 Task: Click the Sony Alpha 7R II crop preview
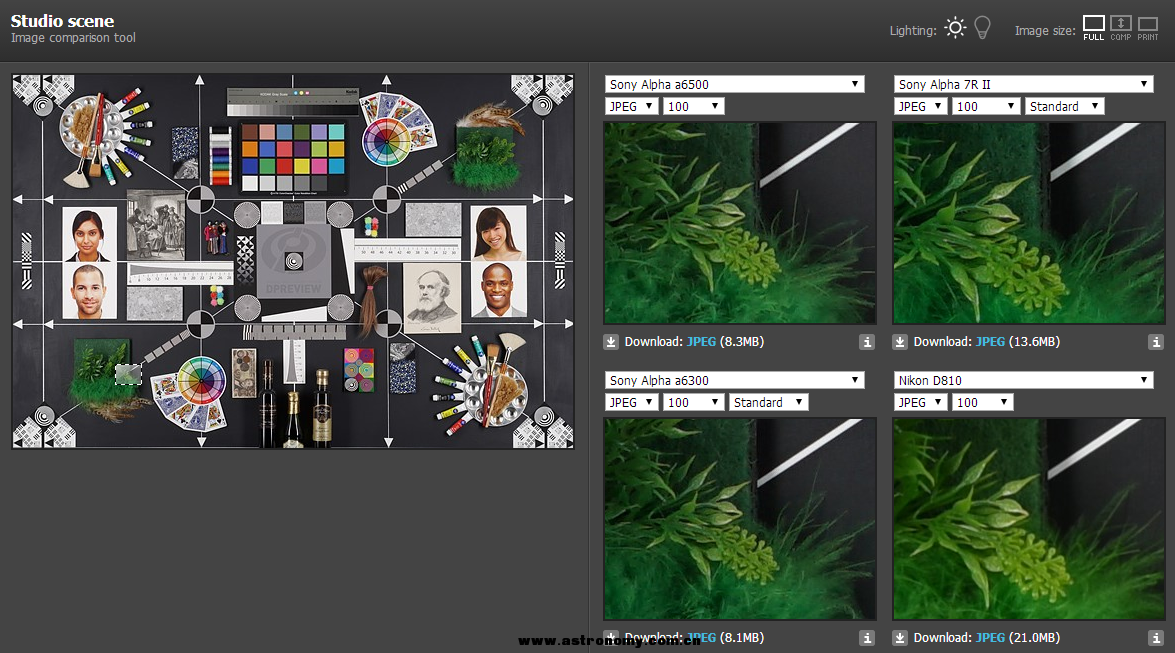1029,223
